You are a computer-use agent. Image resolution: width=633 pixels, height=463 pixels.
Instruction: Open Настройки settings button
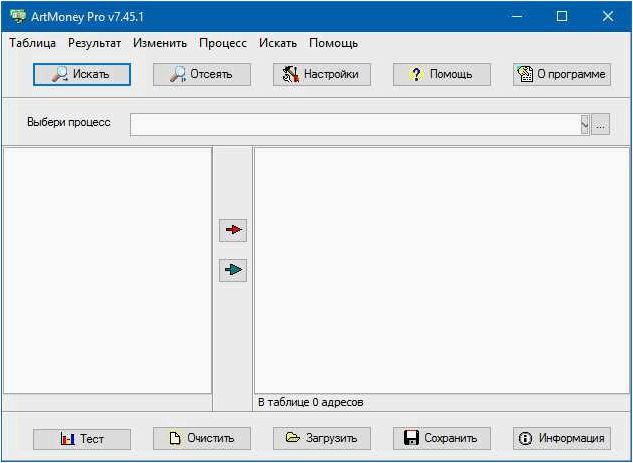click(x=322, y=74)
